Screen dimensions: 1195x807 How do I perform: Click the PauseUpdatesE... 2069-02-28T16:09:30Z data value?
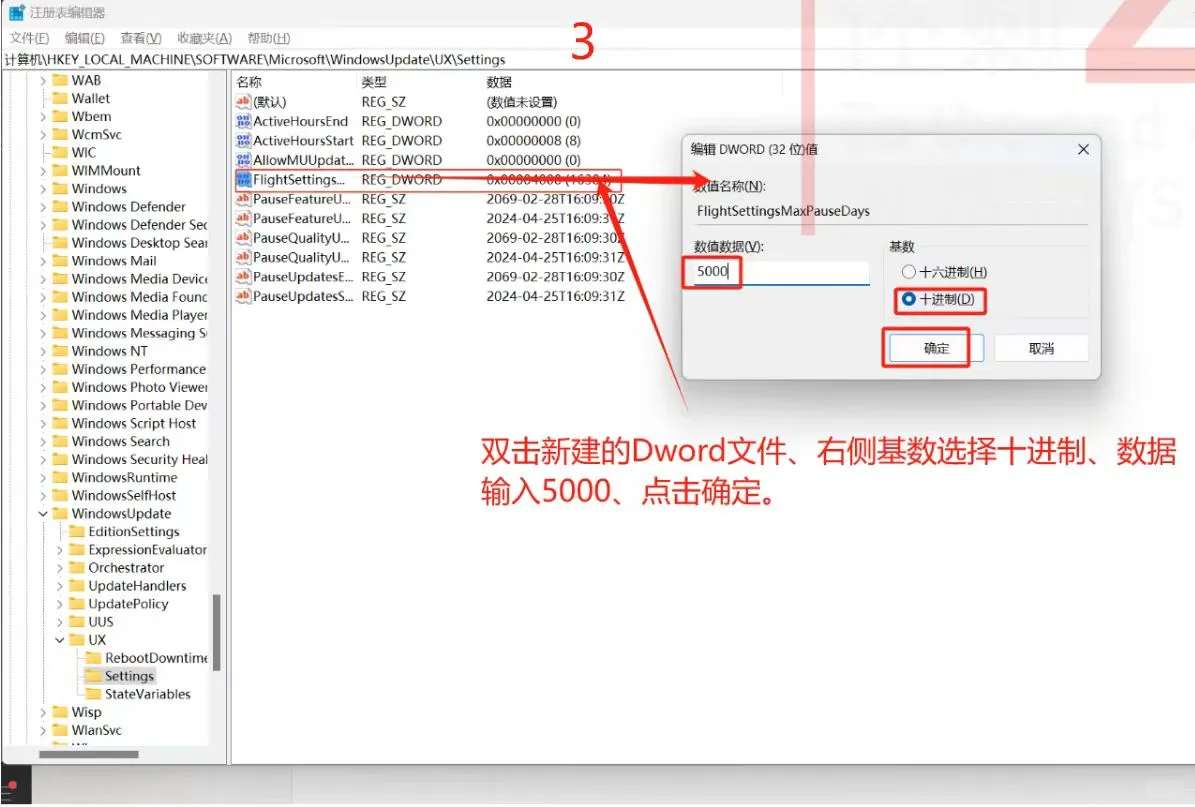tap(556, 277)
